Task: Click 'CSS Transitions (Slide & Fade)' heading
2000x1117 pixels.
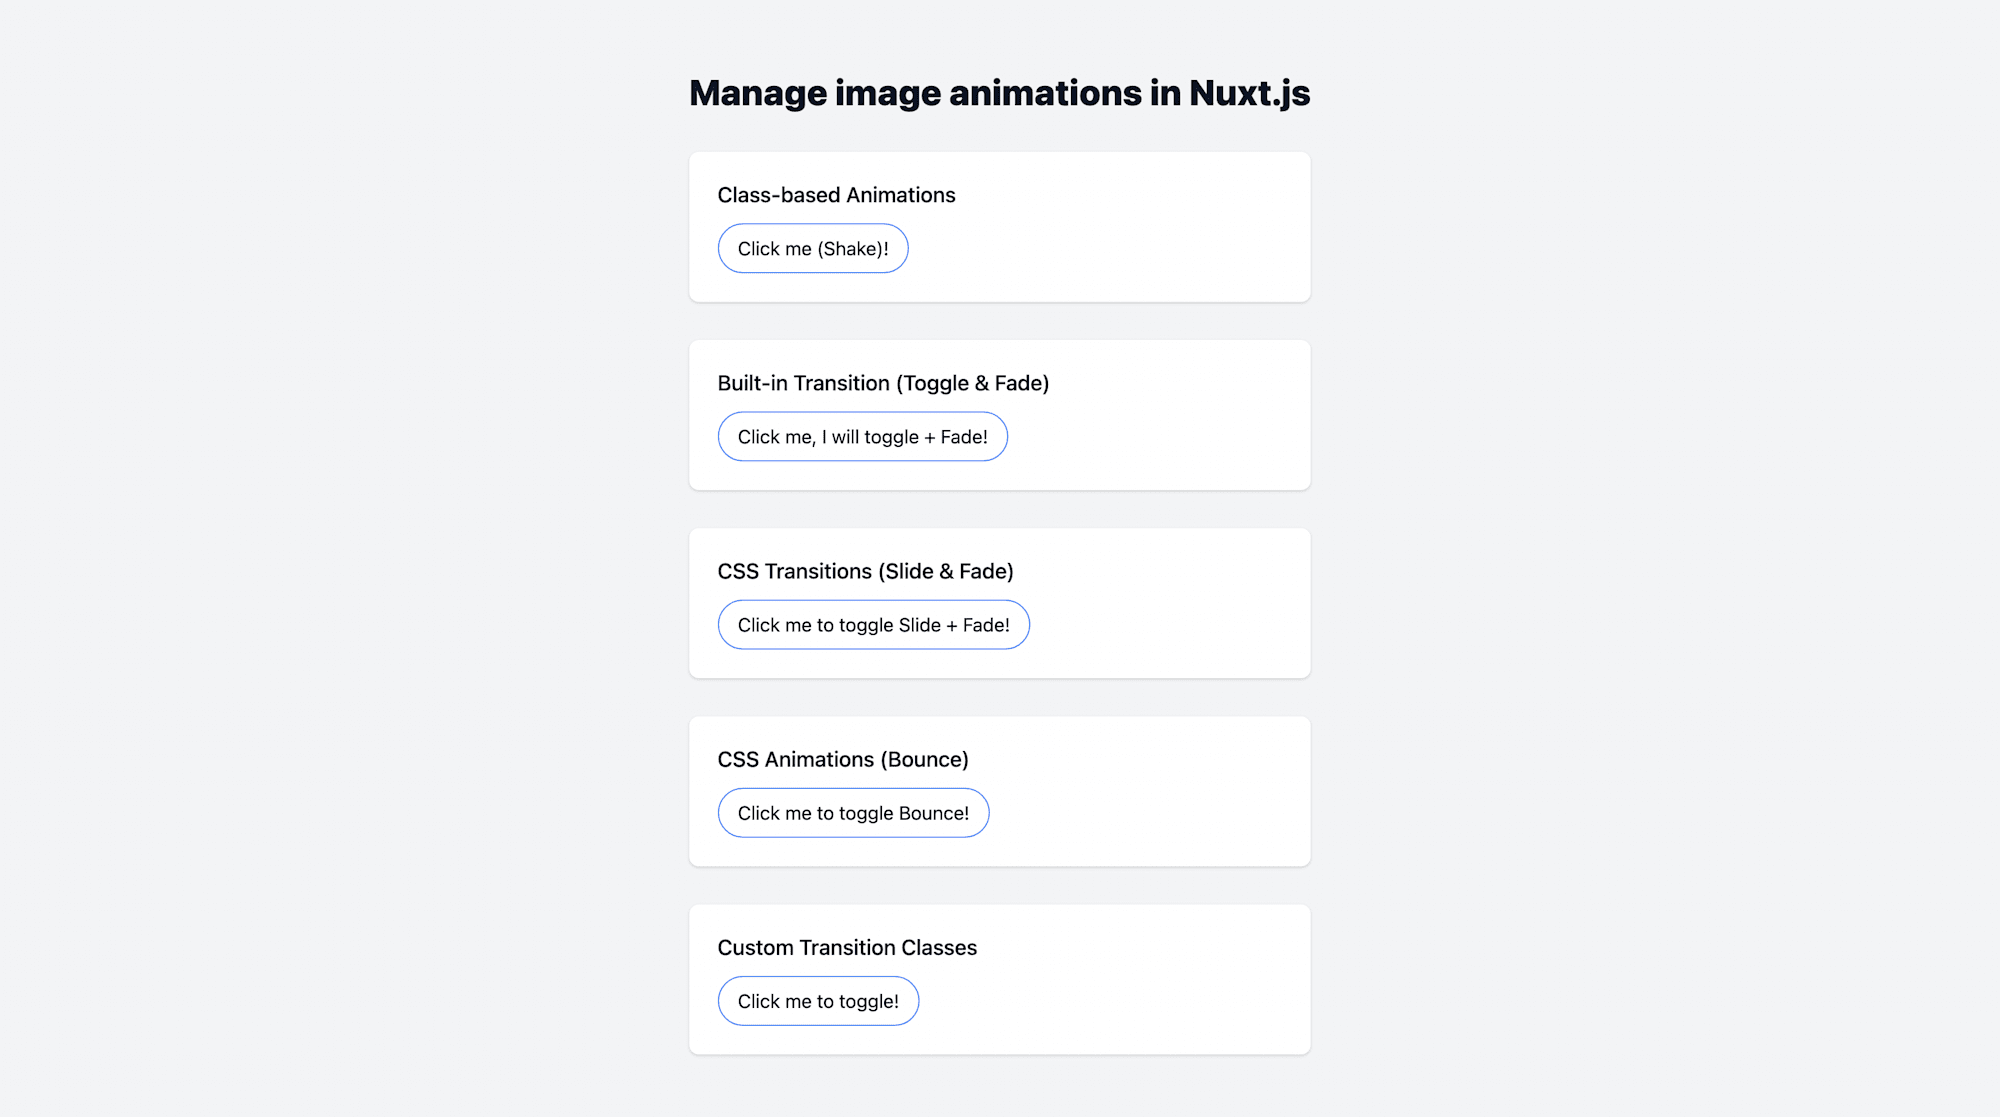Action: point(866,571)
